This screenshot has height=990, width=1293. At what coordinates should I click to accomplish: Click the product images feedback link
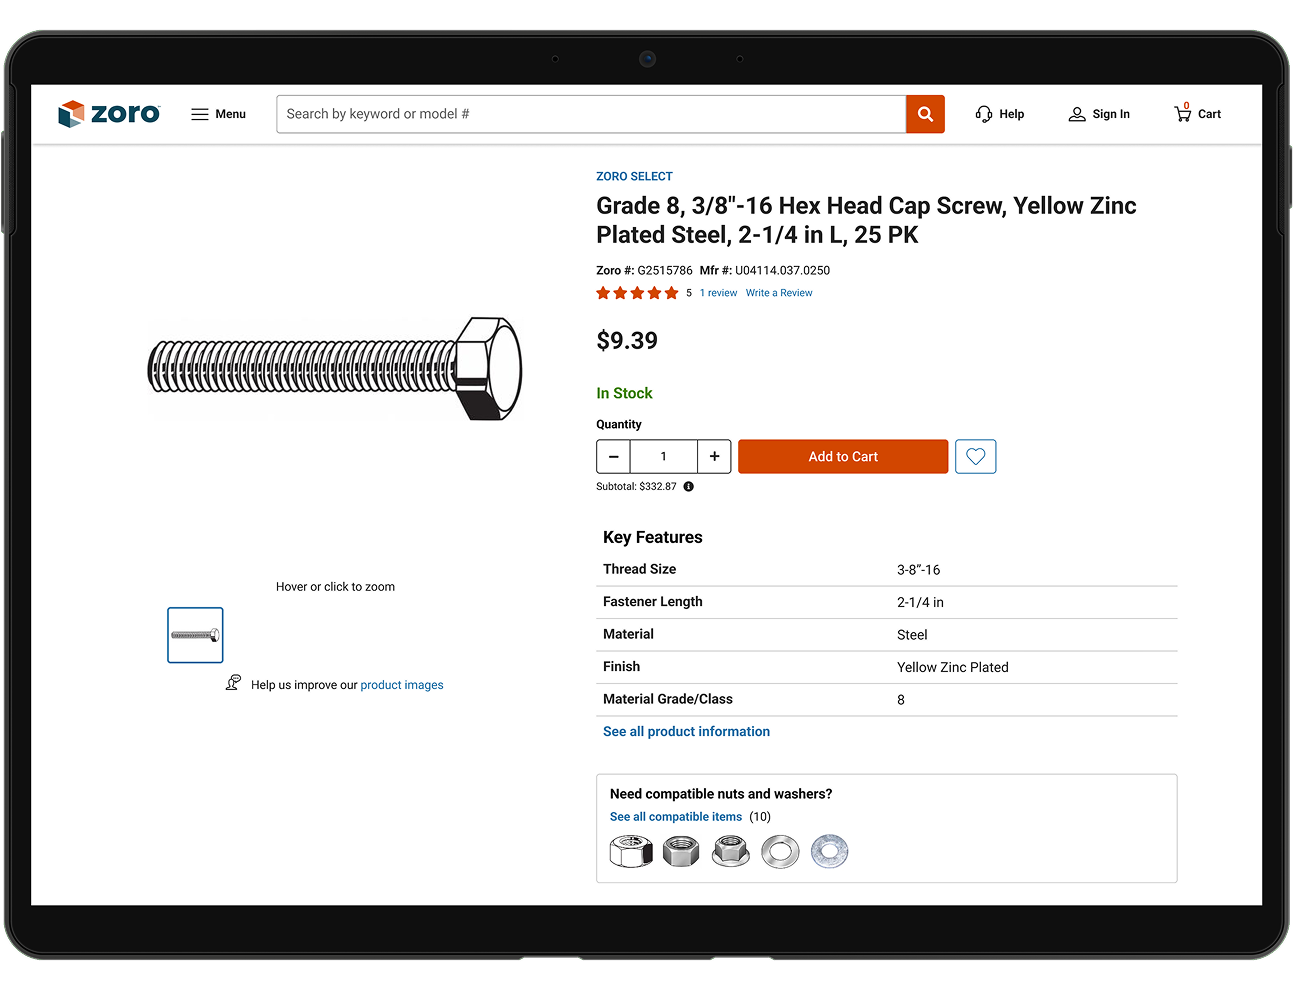(x=402, y=685)
